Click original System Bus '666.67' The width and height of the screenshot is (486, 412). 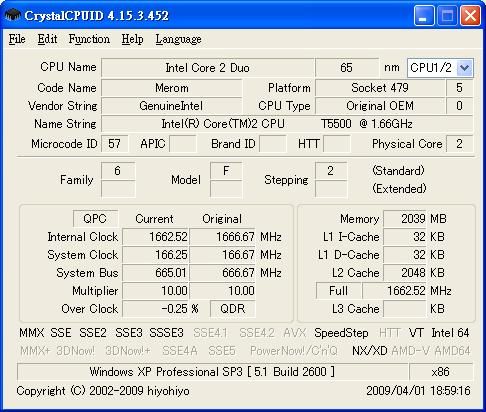222,273
